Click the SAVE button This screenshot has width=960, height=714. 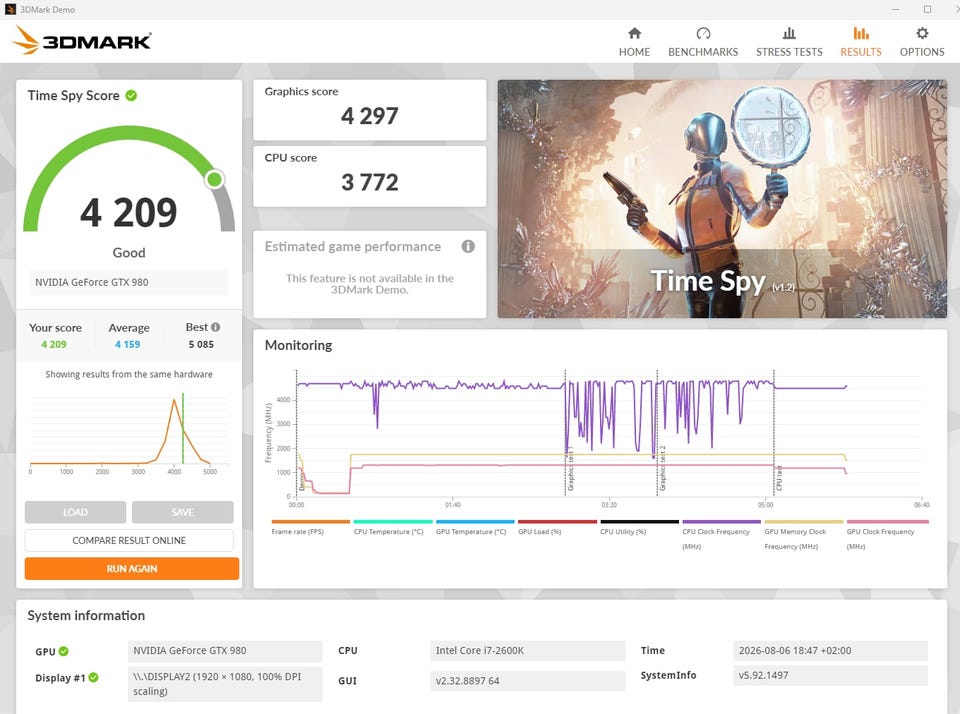[182, 512]
